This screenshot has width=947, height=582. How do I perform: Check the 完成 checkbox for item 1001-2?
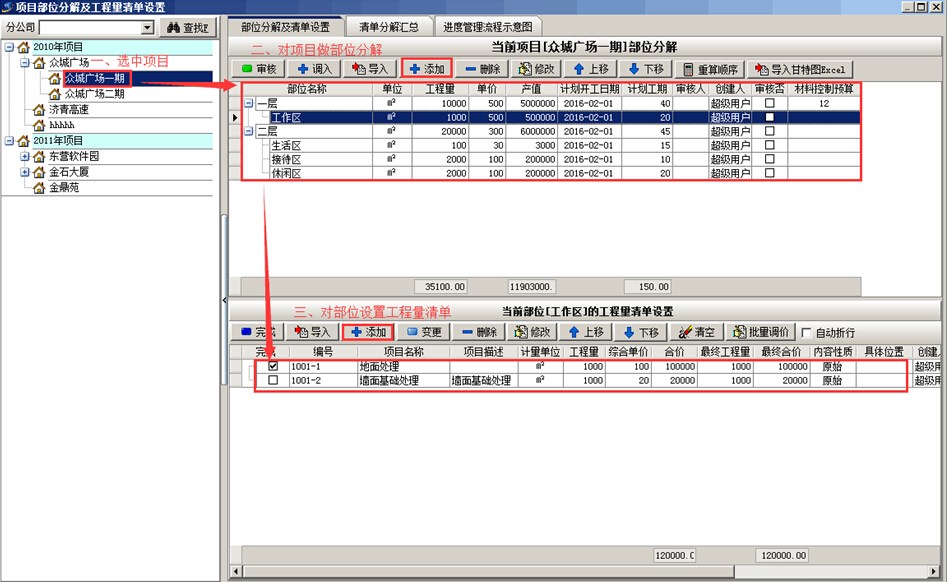click(273, 381)
